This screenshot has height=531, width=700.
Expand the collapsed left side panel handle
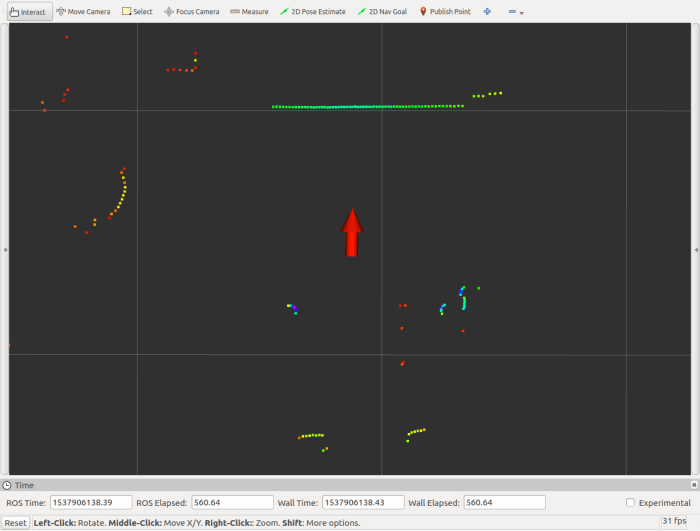click(x=4, y=249)
